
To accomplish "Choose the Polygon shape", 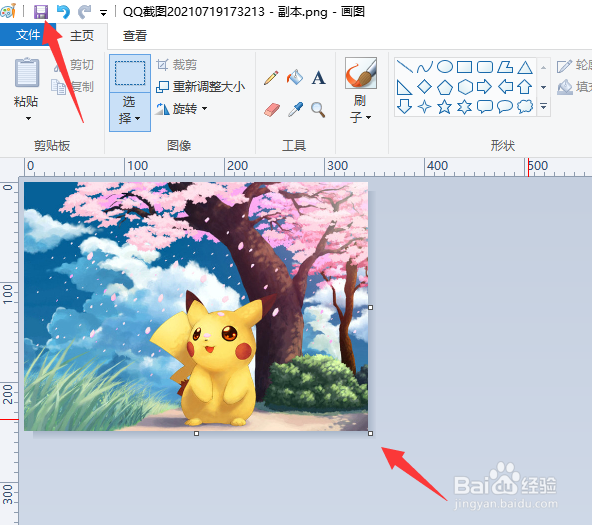I will (505, 67).
